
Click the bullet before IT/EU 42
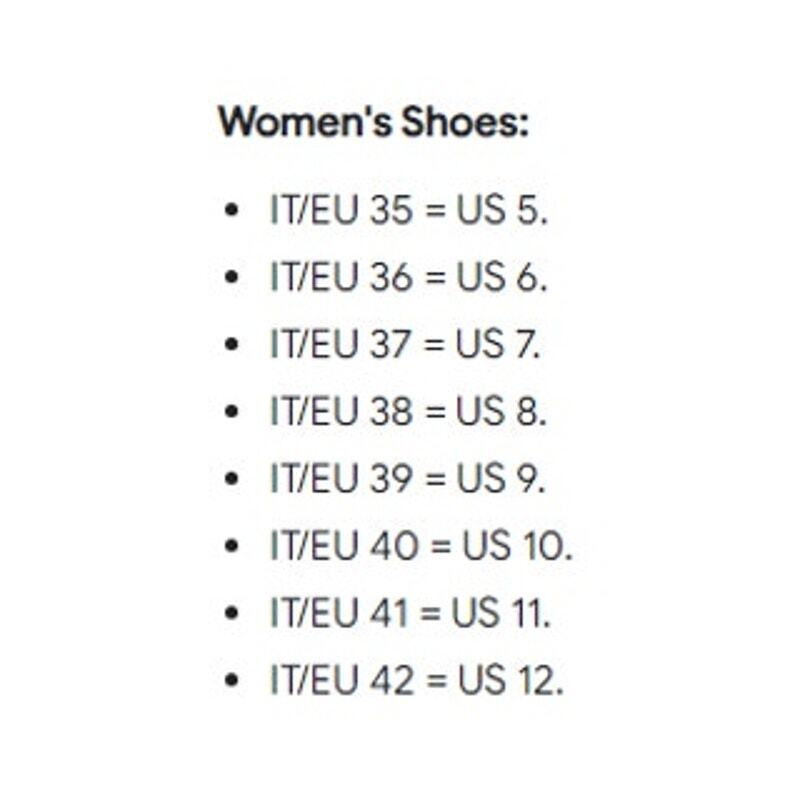pos(231,680)
